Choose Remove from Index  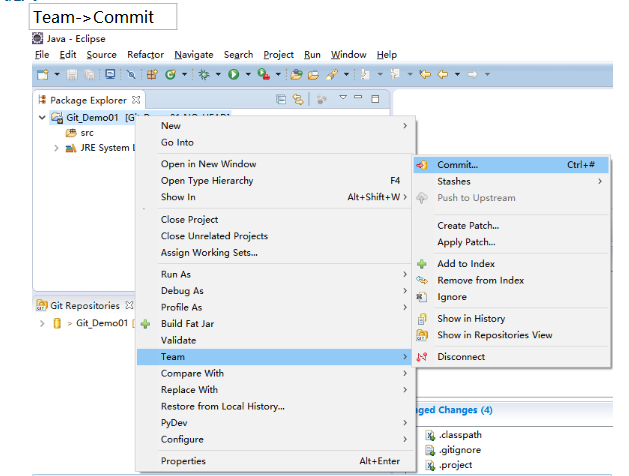coord(511,280)
